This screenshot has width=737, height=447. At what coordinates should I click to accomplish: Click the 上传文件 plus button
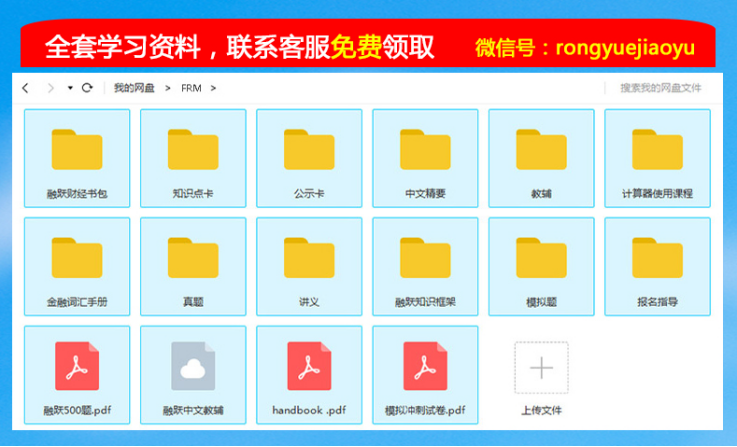point(541,368)
